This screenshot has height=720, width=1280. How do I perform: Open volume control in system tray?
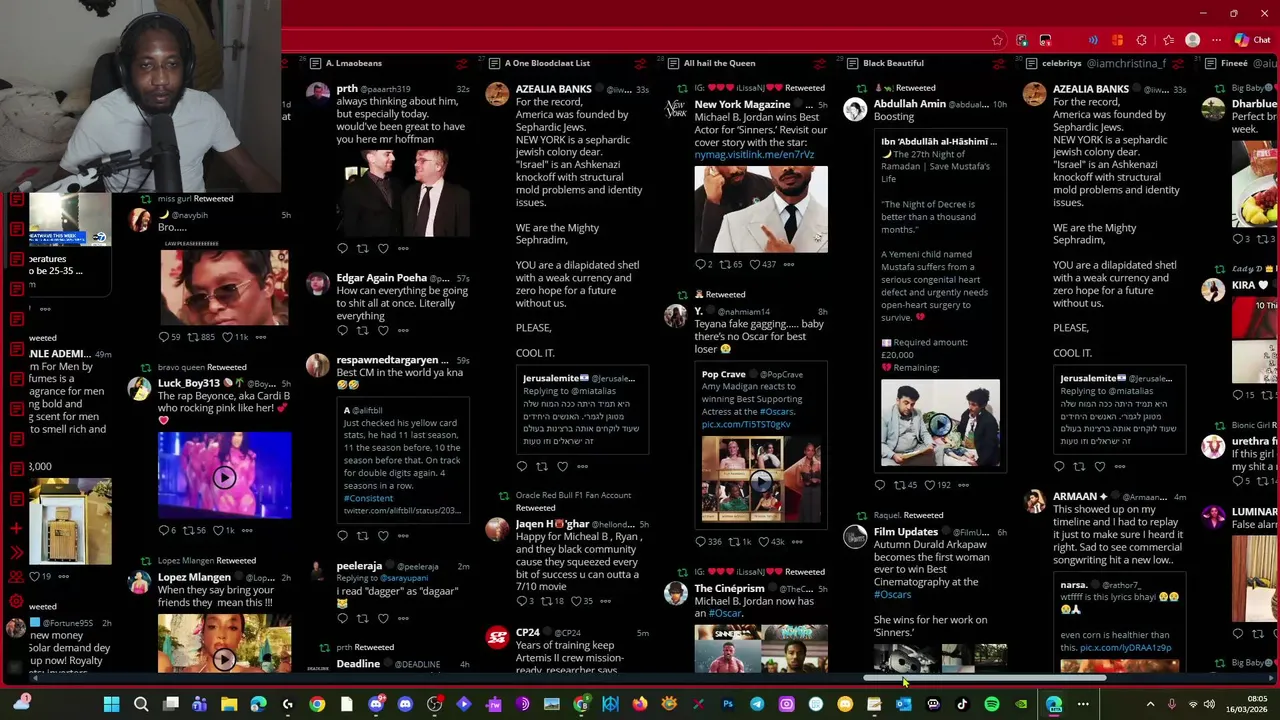coord(1209,704)
